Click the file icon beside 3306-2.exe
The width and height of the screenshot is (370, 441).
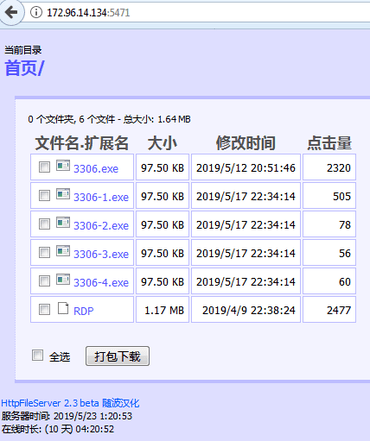[x=63, y=222]
